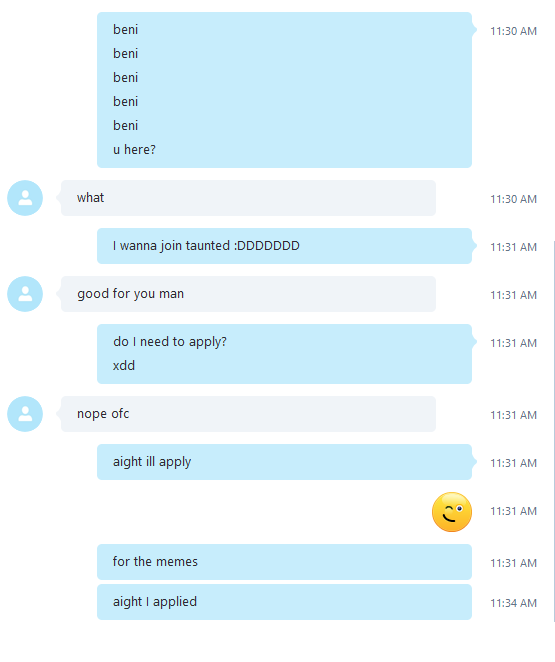Viewport: 555px width, 662px height.
Task: Select the "do I need to apply?" bubble
Action: [284, 354]
